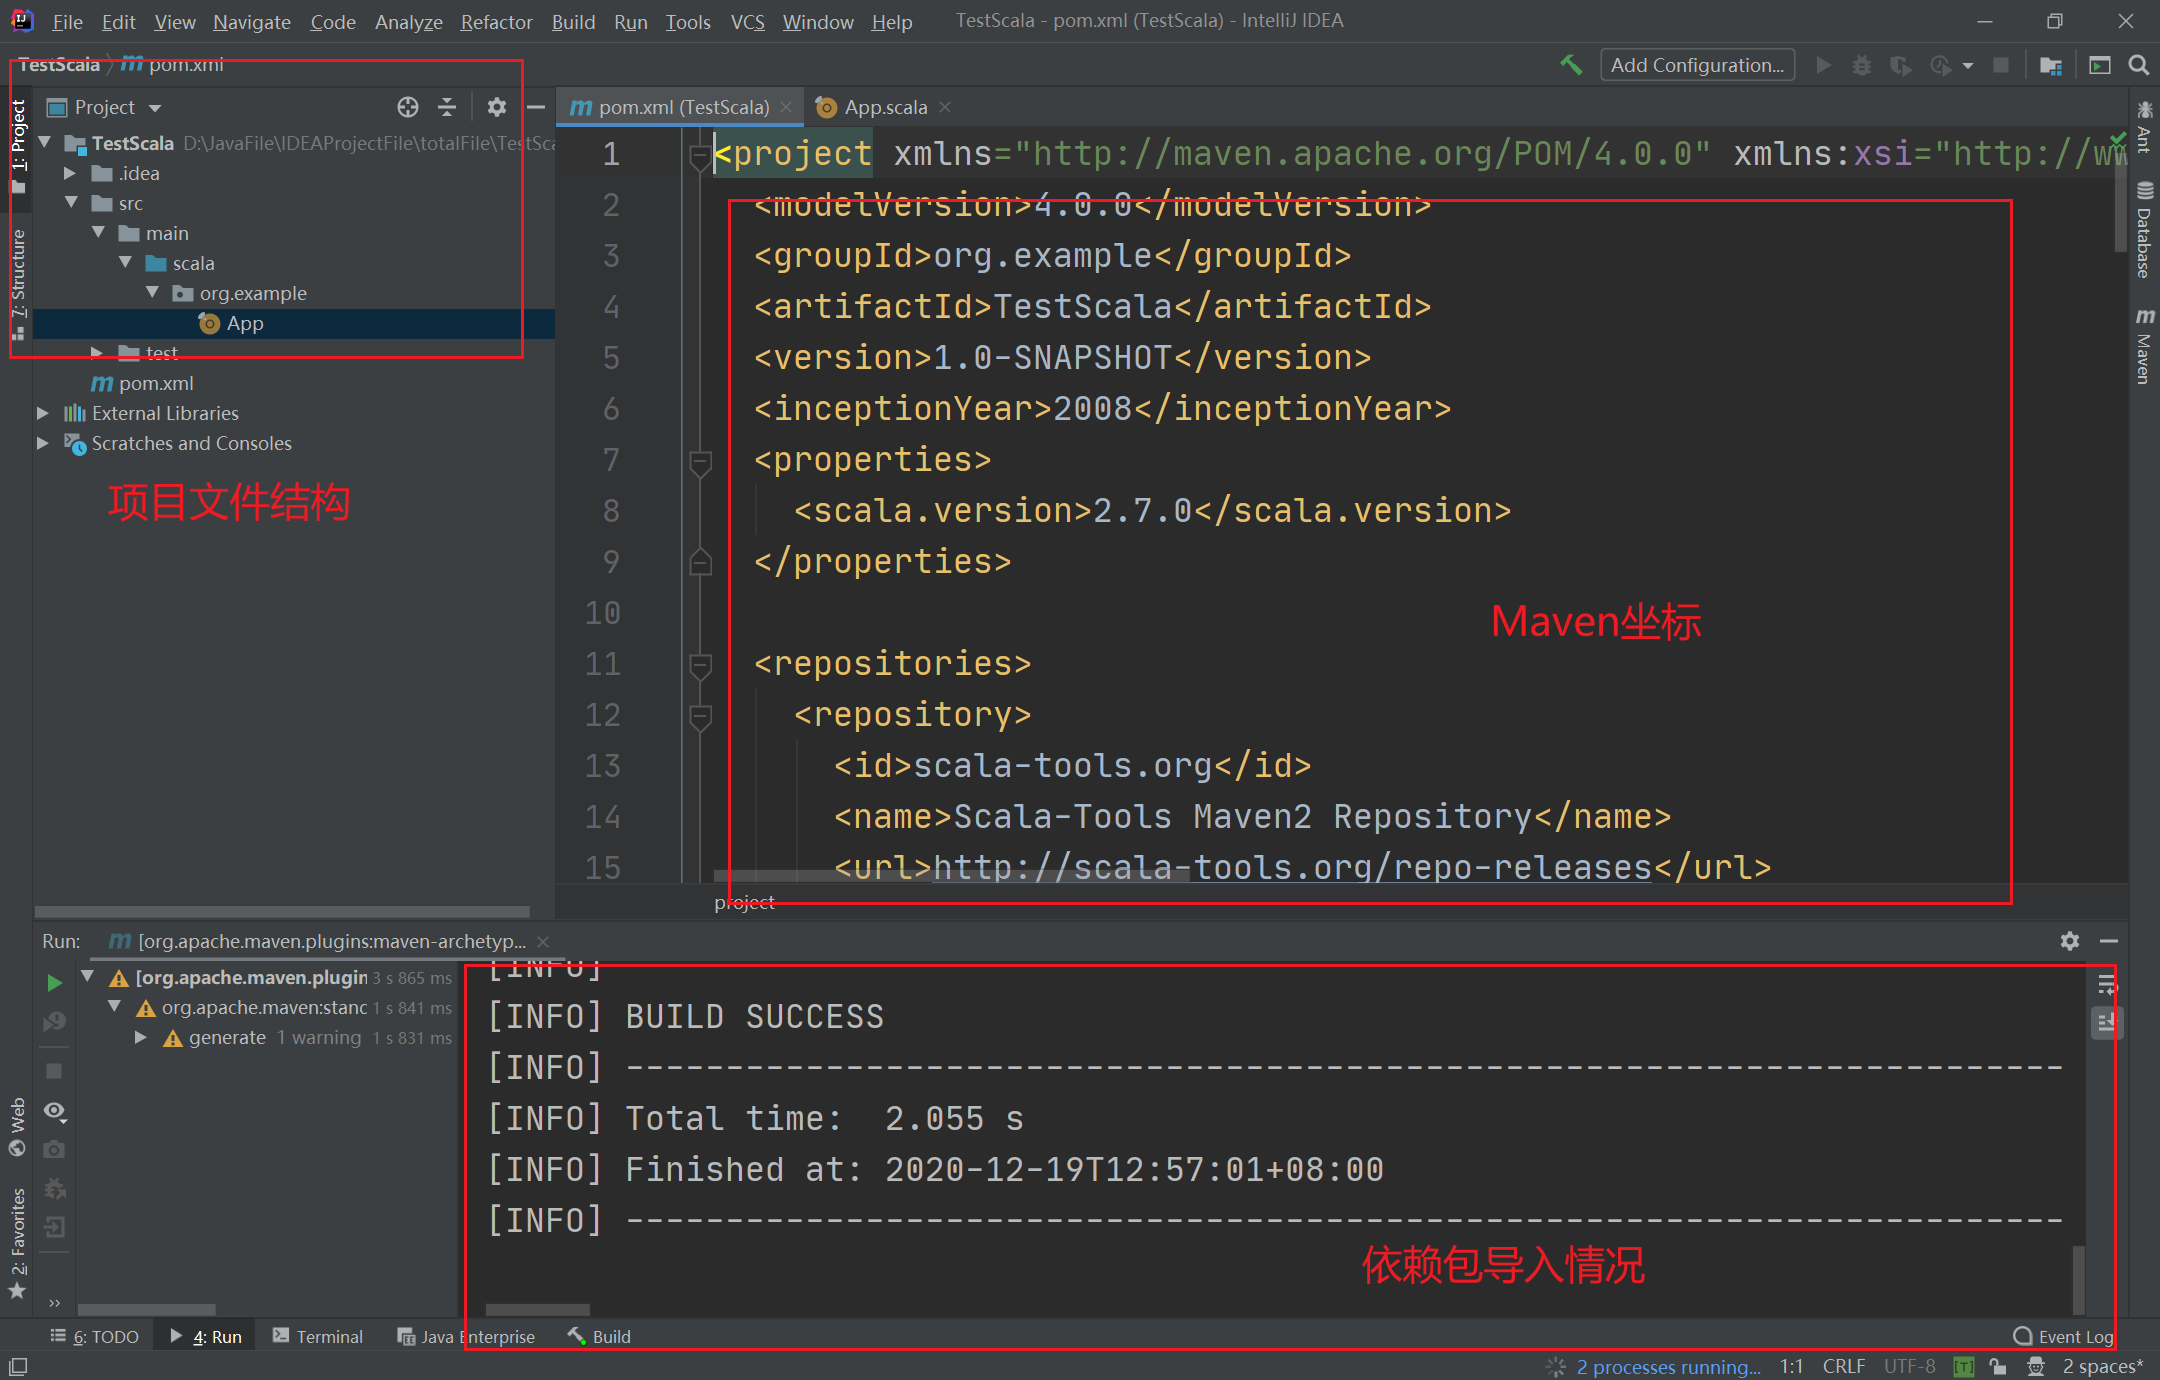Viewport: 2160px width, 1380px height.
Task: Open the Event Log
Action: point(2063,1337)
